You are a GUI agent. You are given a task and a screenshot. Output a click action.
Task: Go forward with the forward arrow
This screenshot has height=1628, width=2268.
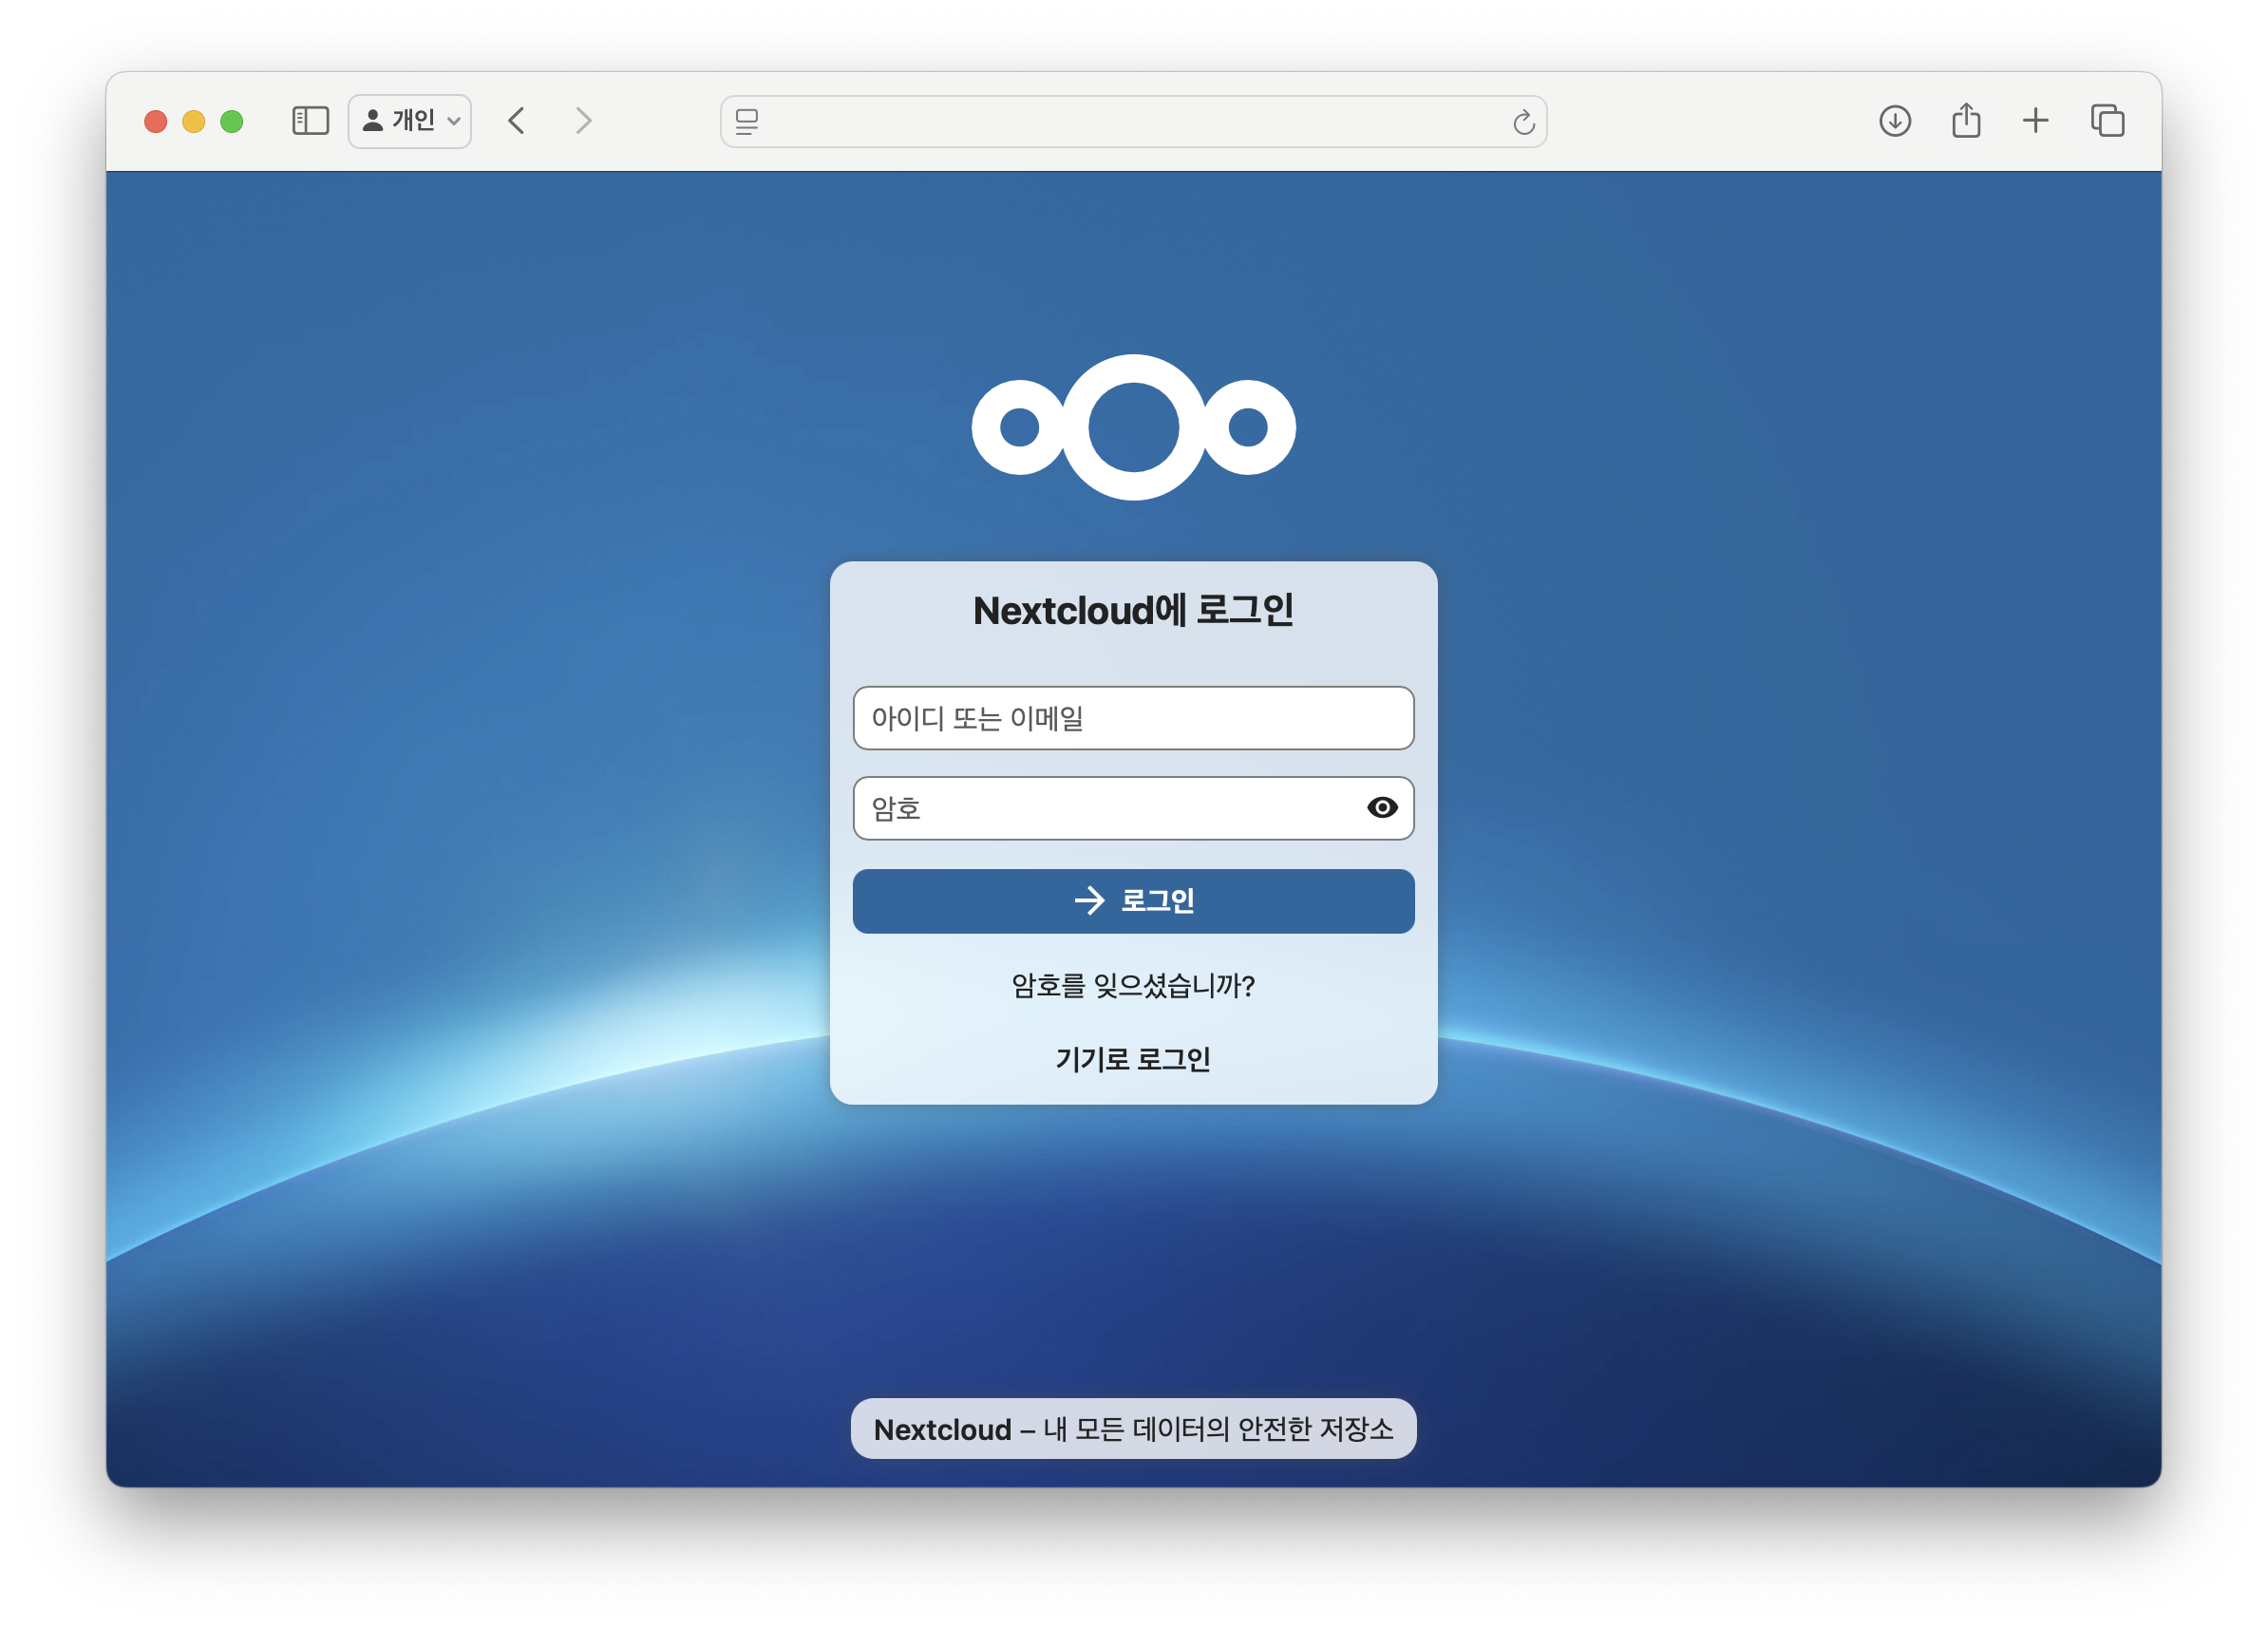pyautogui.click(x=584, y=121)
